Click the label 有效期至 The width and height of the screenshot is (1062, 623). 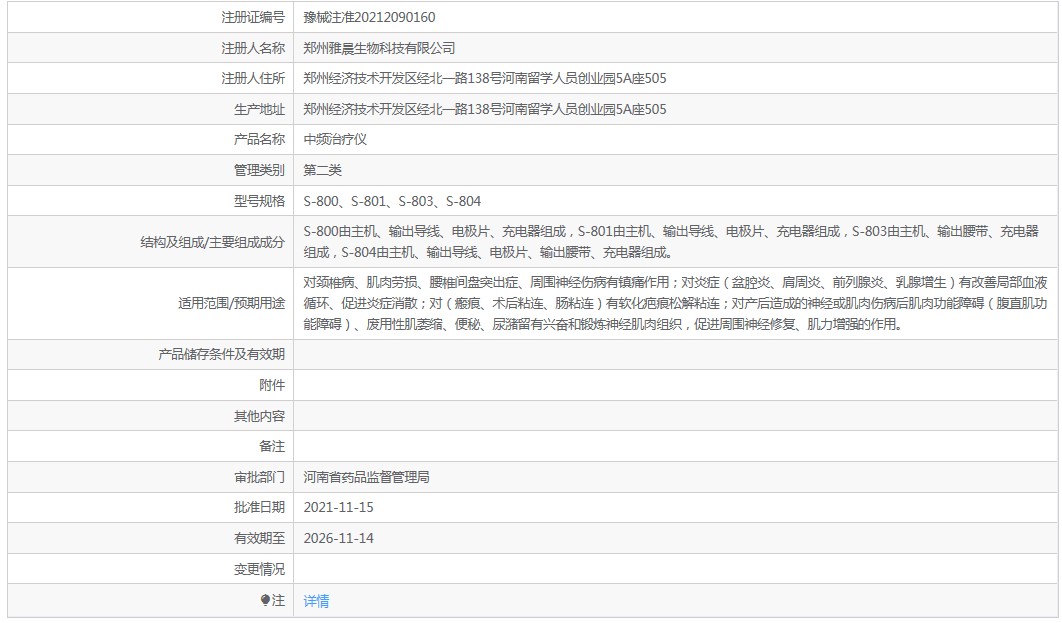click(259, 538)
